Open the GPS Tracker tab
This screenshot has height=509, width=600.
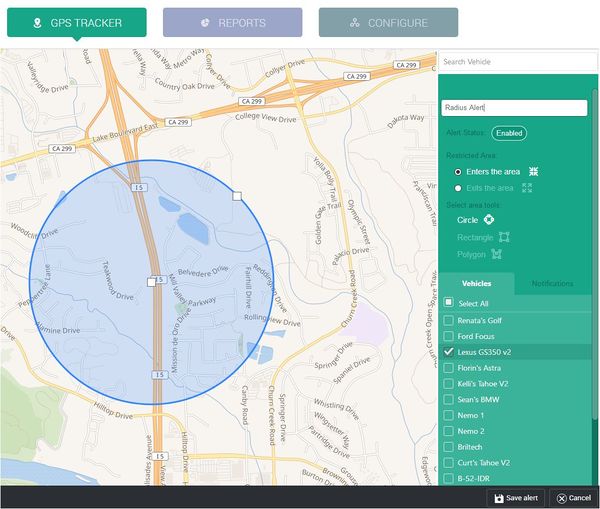click(76, 23)
